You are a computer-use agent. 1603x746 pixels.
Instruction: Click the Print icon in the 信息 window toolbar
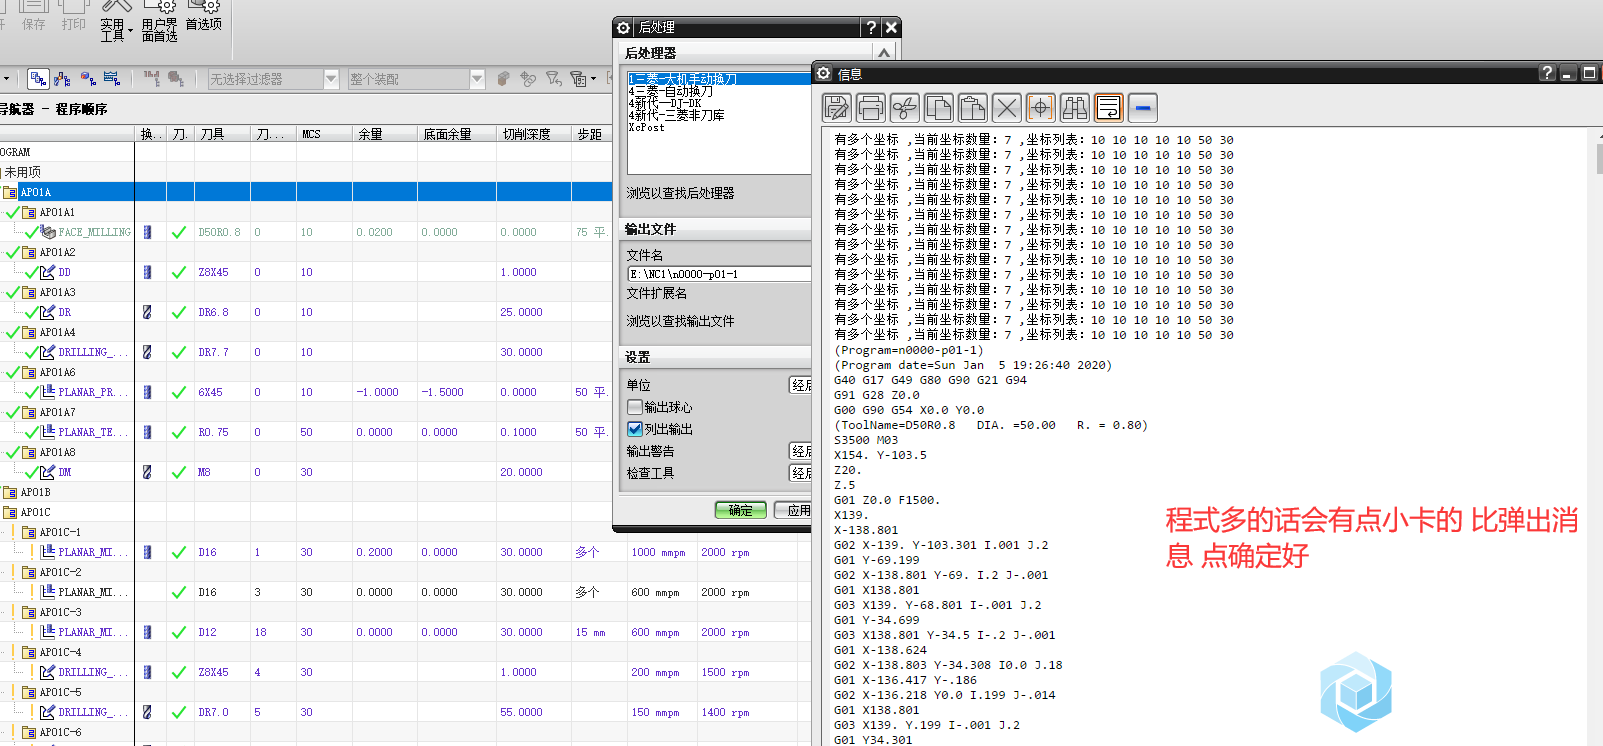[871, 107]
